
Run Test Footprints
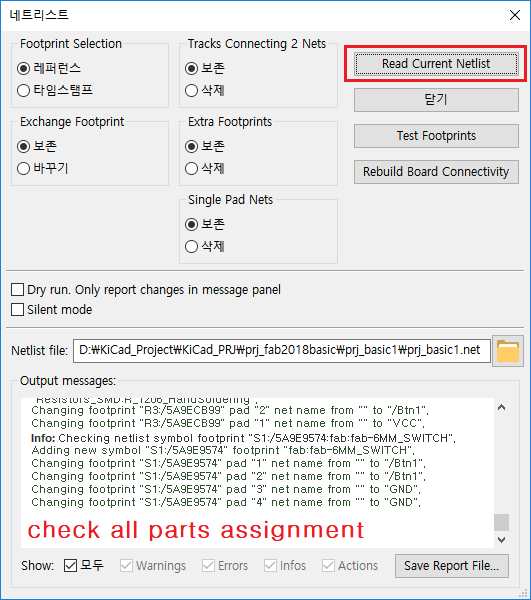tap(436, 136)
